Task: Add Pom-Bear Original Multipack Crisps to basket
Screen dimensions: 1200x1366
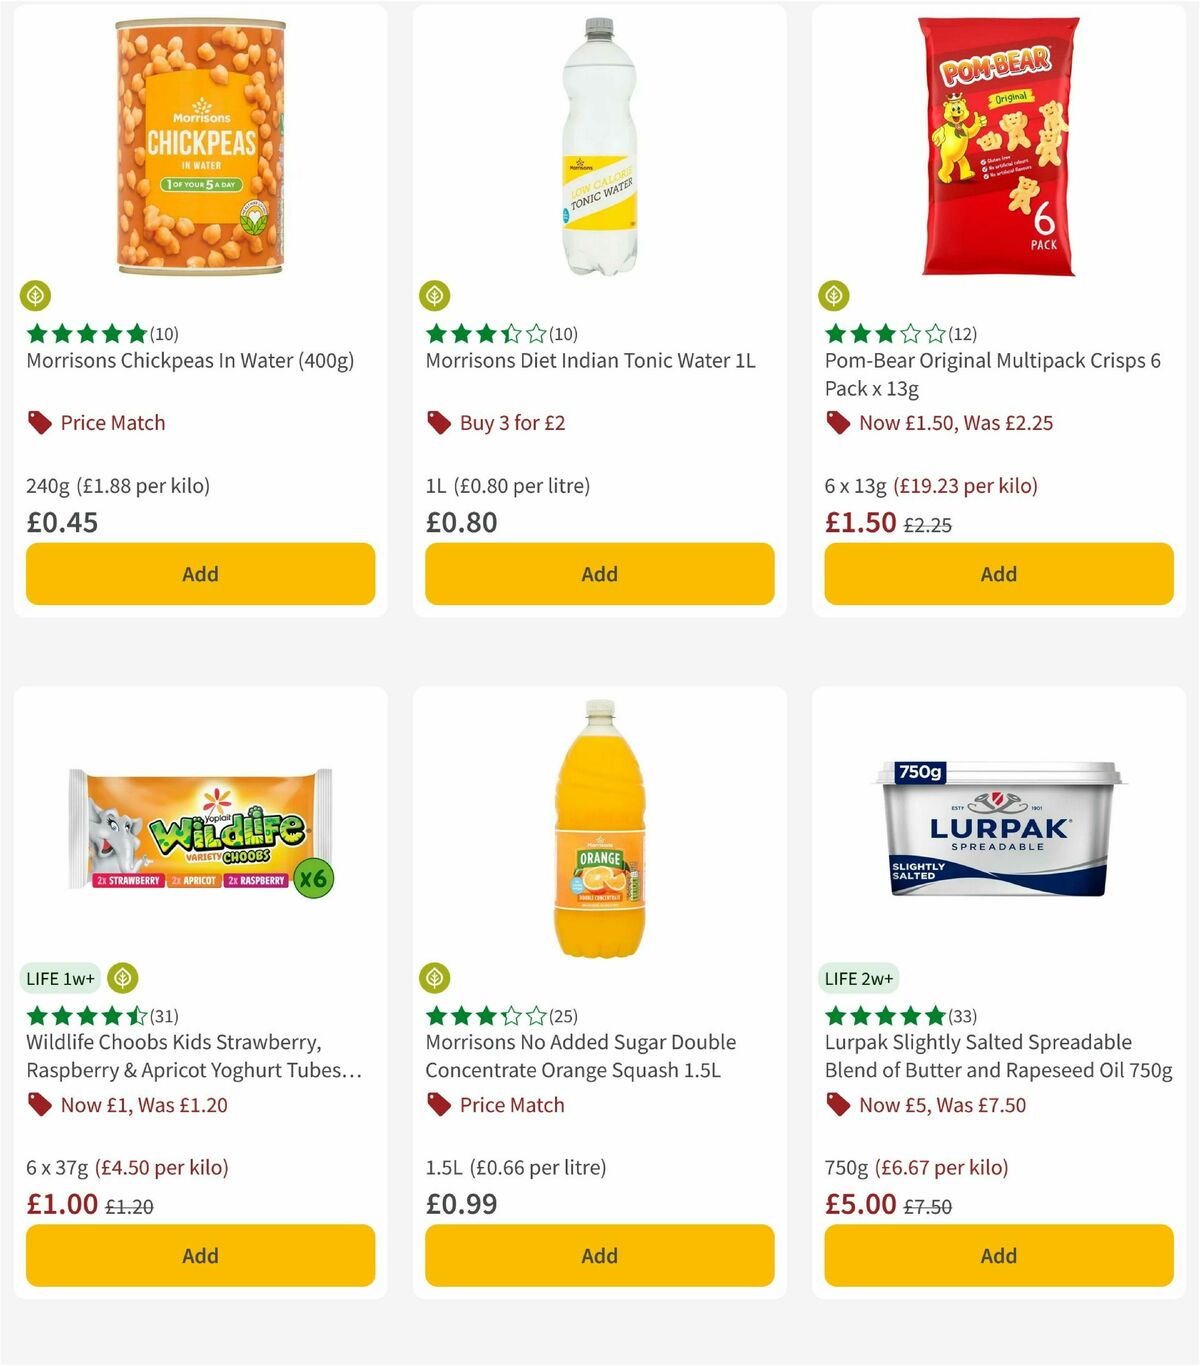Action: pos(998,574)
